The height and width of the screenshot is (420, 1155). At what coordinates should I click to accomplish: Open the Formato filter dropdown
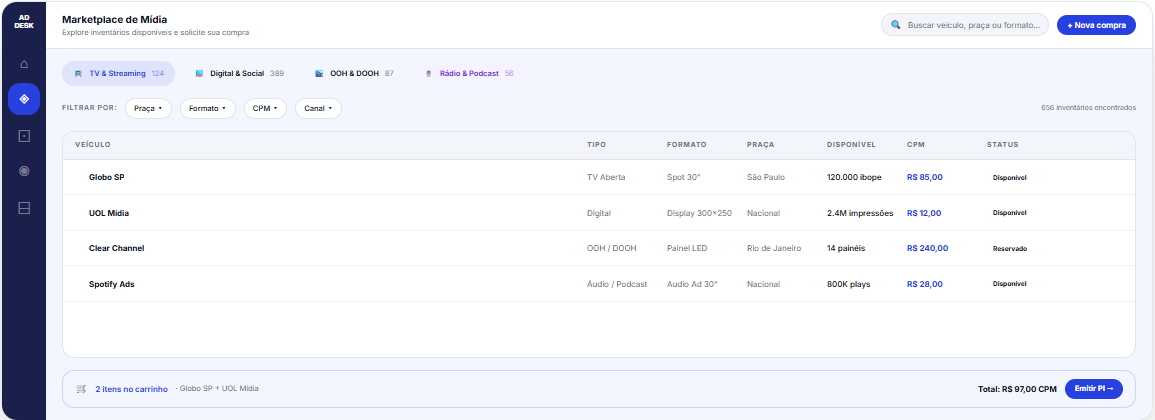click(208, 108)
